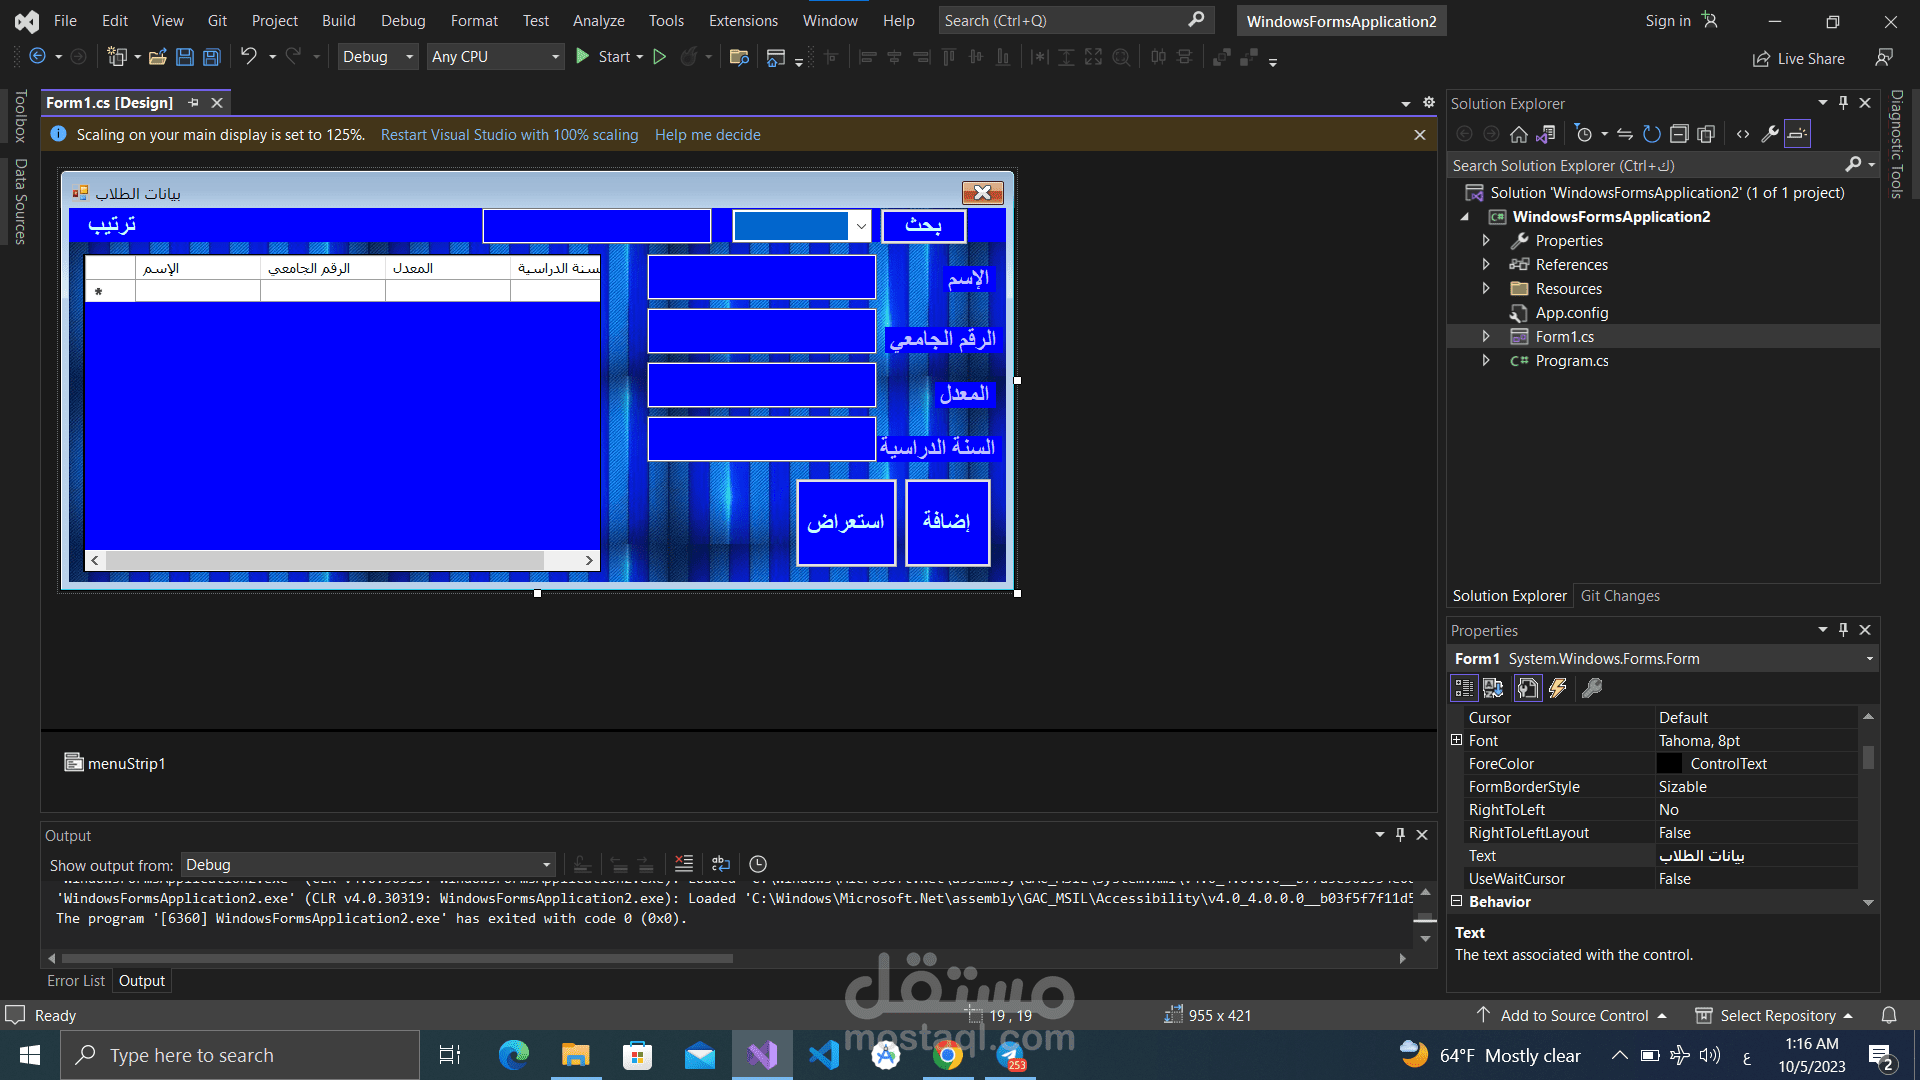The width and height of the screenshot is (1920, 1080).
Task: Open the Debug configuration dropdown
Action: (378, 57)
